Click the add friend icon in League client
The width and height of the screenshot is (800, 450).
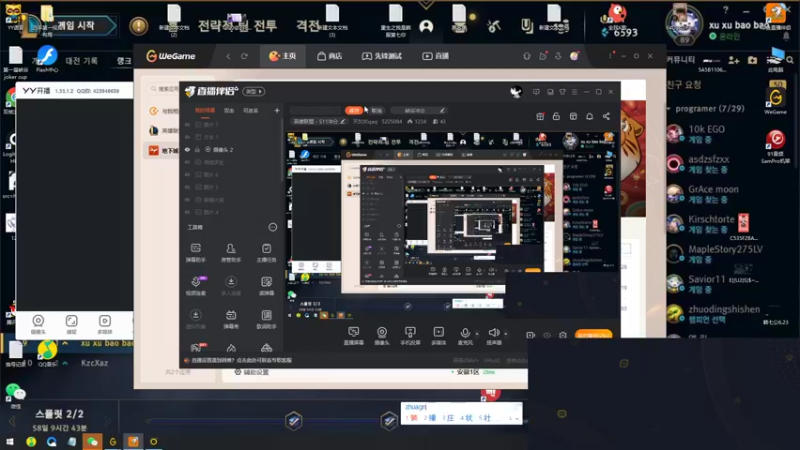tap(734, 60)
